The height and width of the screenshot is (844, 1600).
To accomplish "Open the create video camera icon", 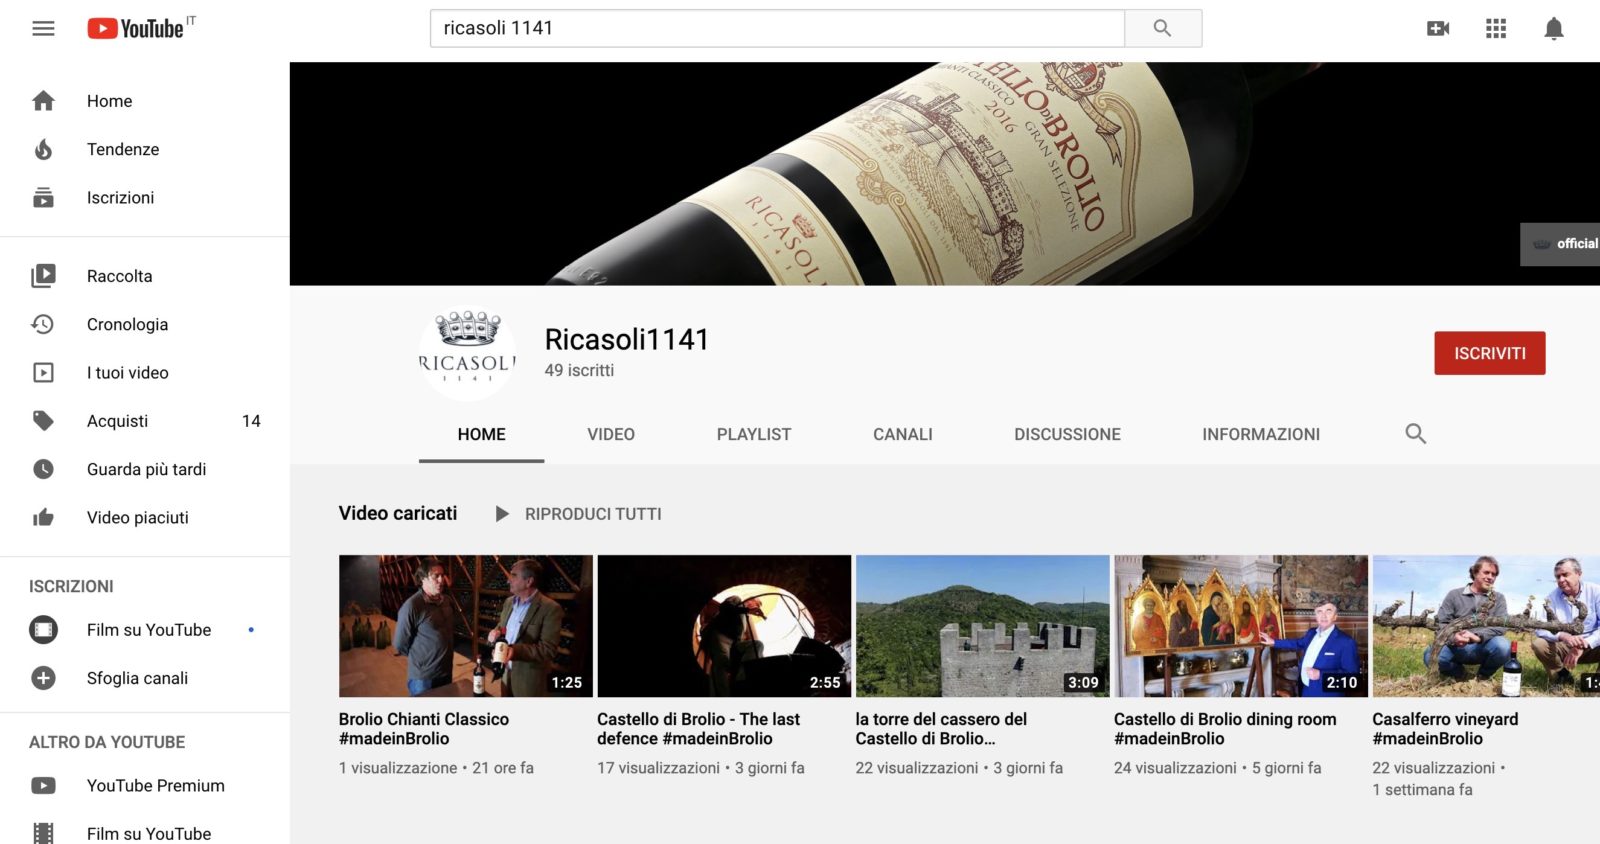I will [1438, 28].
